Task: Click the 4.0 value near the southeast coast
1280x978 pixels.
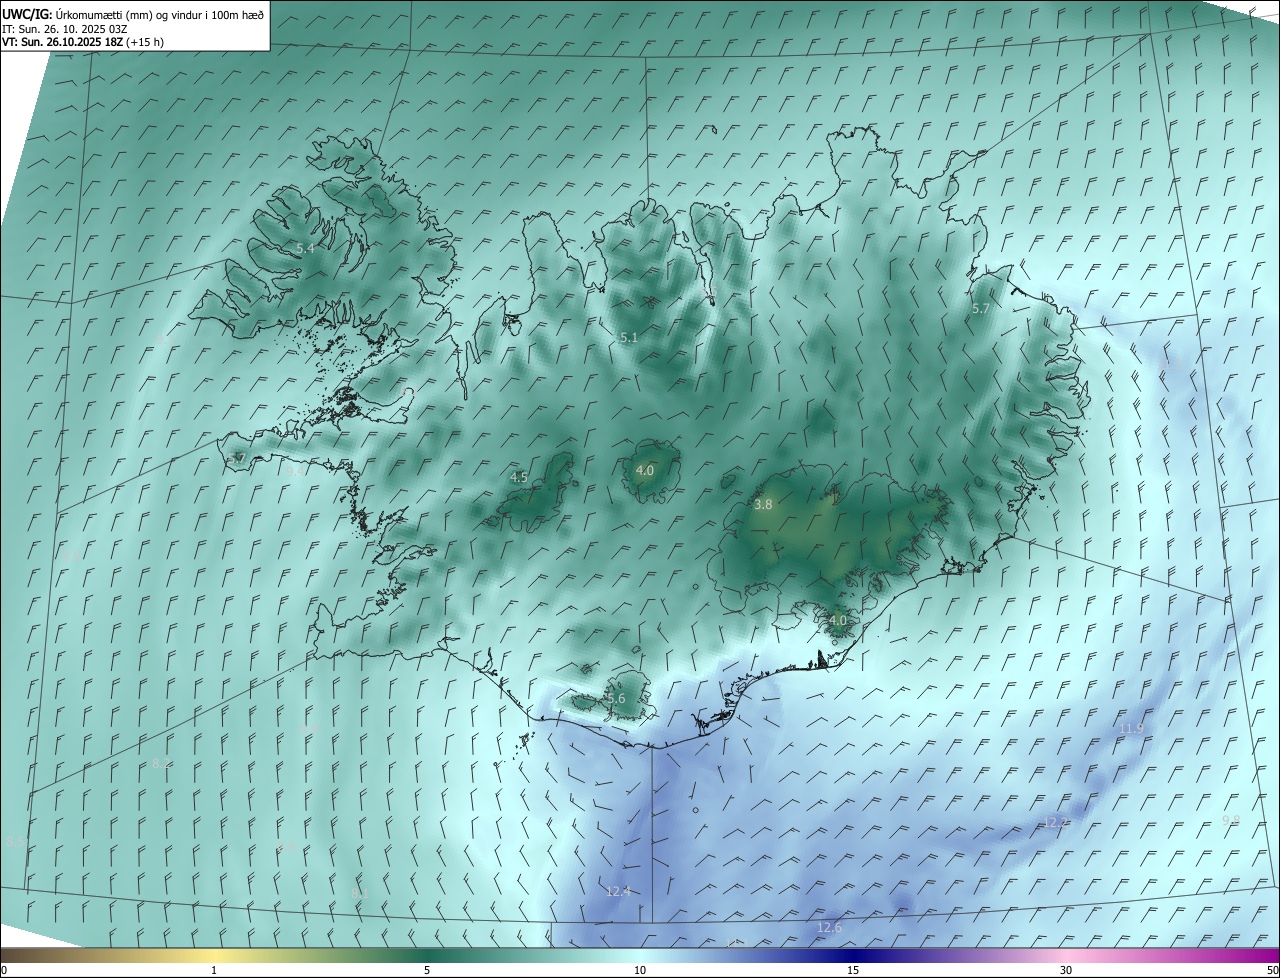Action: pyautogui.click(x=838, y=620)
